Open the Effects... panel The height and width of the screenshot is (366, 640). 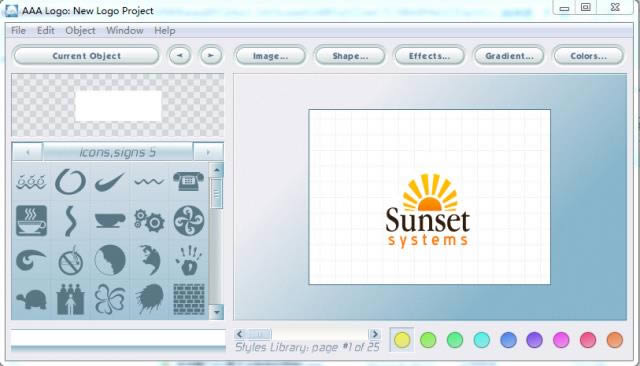point(429,56)
